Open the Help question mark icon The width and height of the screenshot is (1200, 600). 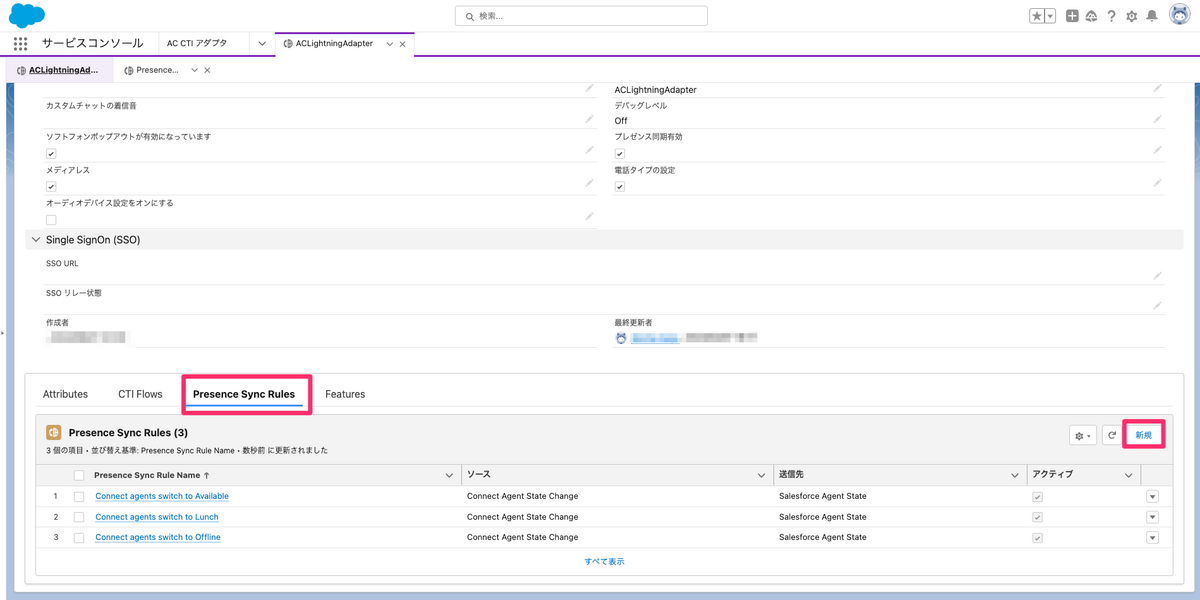[x=1111, y=16]
